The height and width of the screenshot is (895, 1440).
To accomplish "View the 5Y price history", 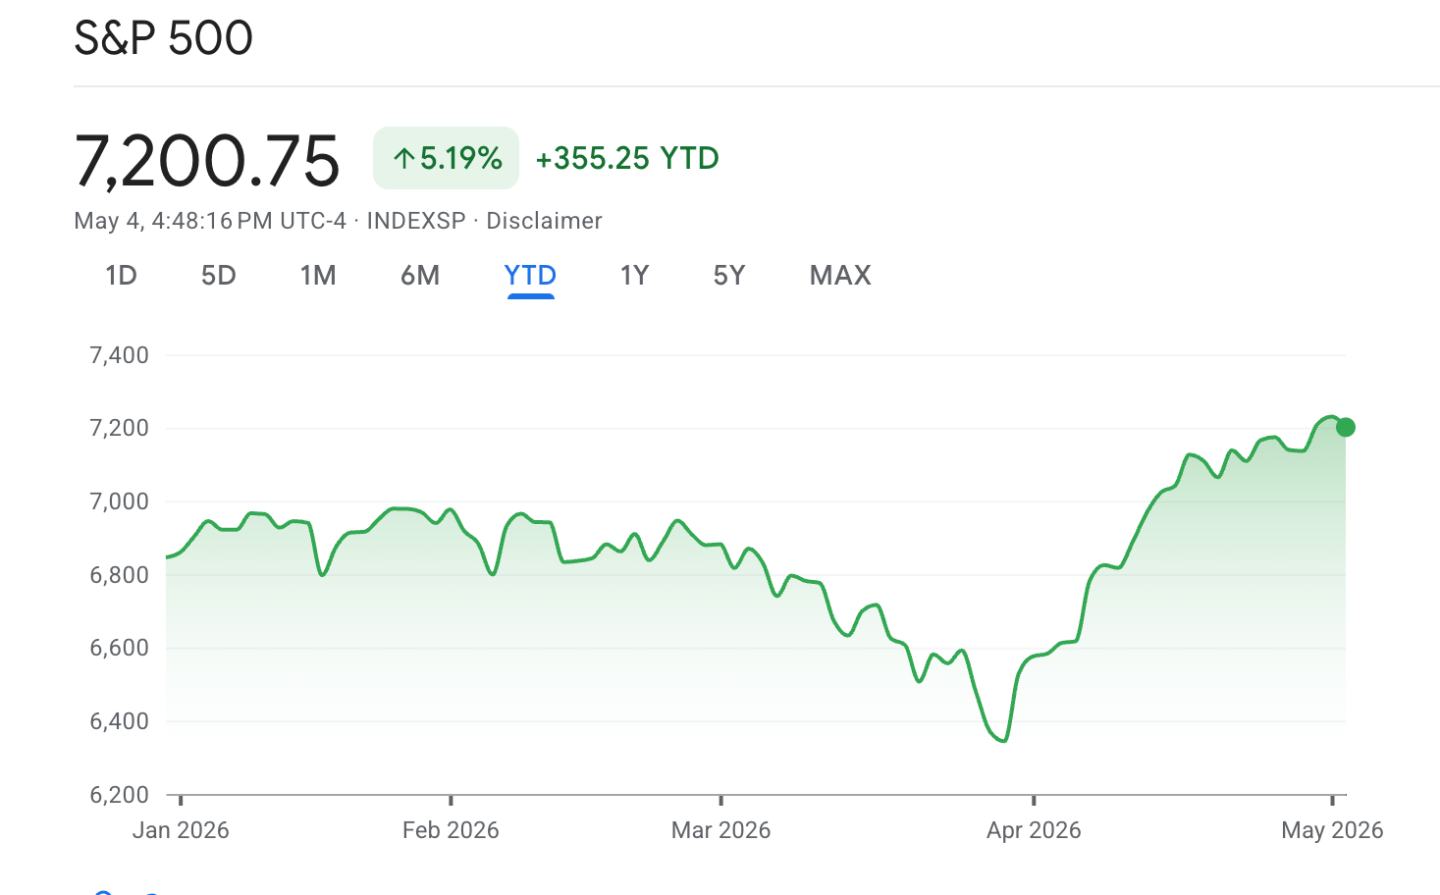I will coord(729,275).
